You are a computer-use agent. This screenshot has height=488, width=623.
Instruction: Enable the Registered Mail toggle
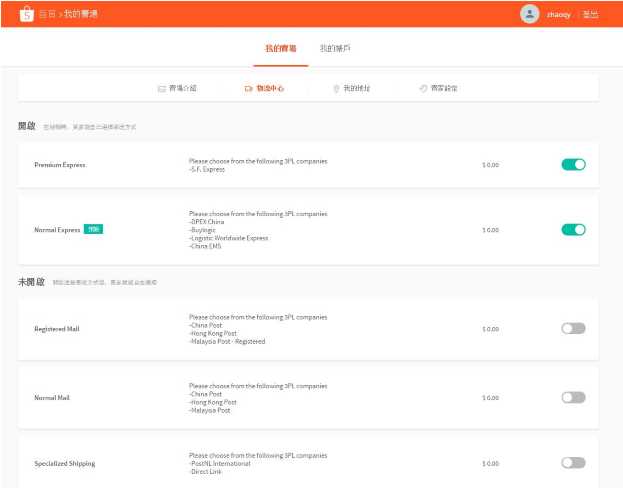tap(573, 328)
